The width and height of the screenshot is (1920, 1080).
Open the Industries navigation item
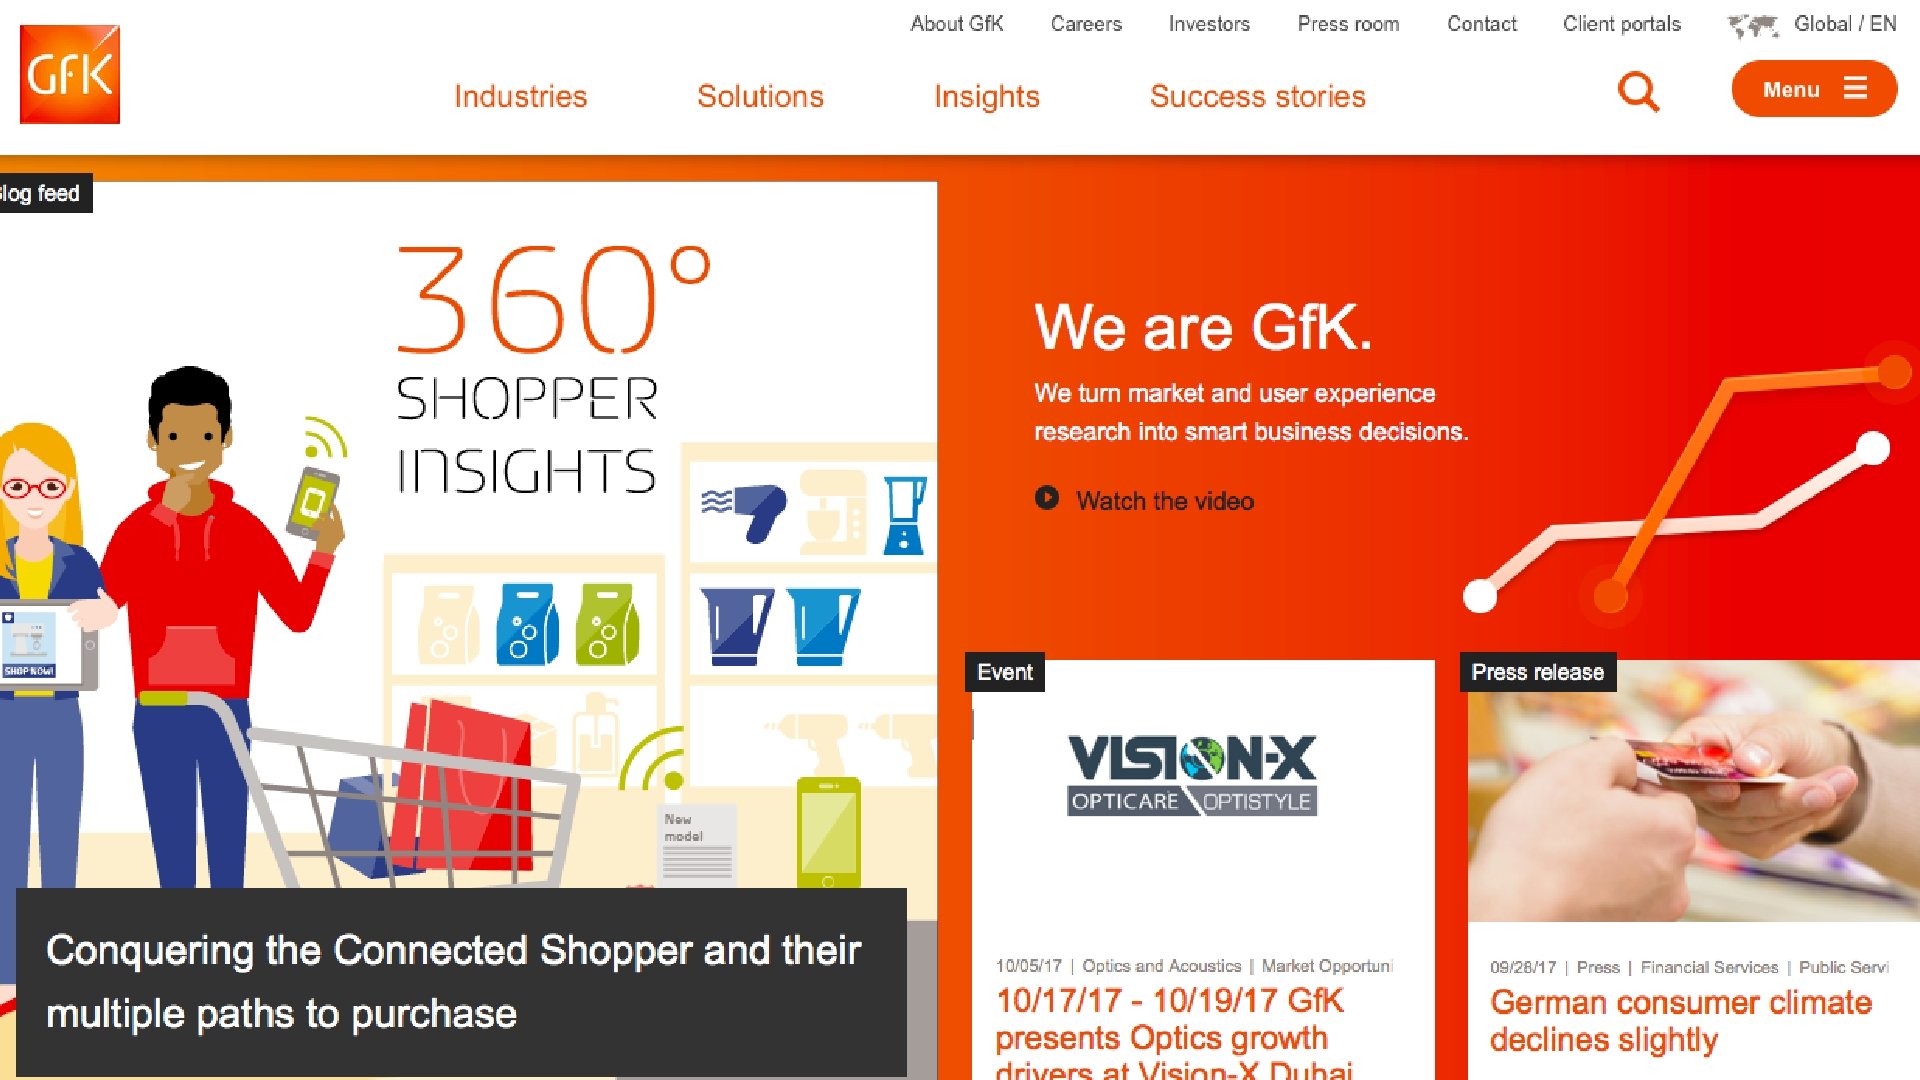click(520, 96)
